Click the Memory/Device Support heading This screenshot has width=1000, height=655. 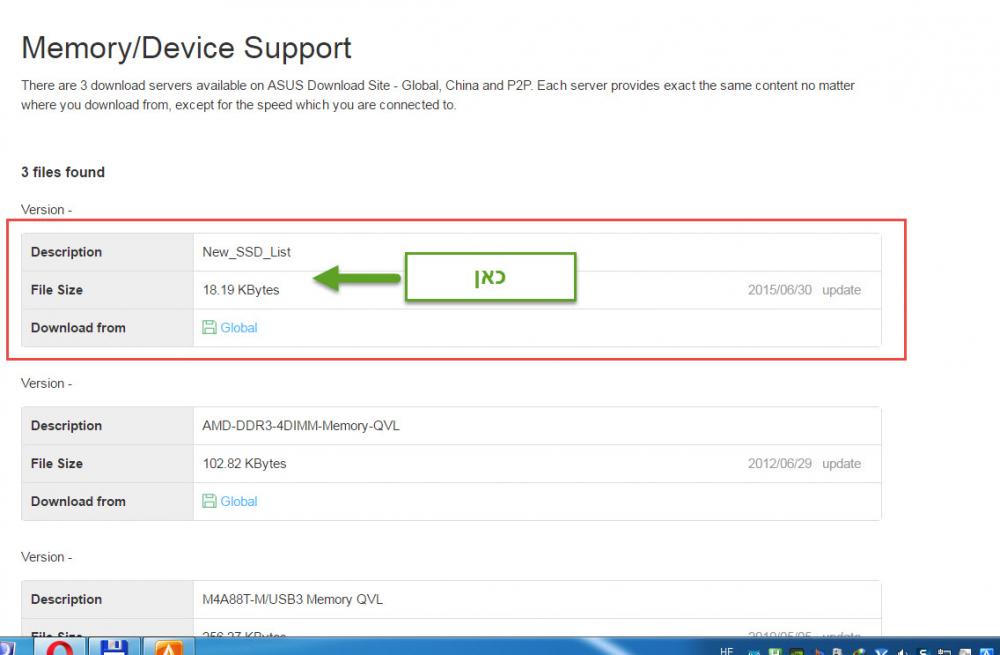pyautogui.click(x=186, y=48)
